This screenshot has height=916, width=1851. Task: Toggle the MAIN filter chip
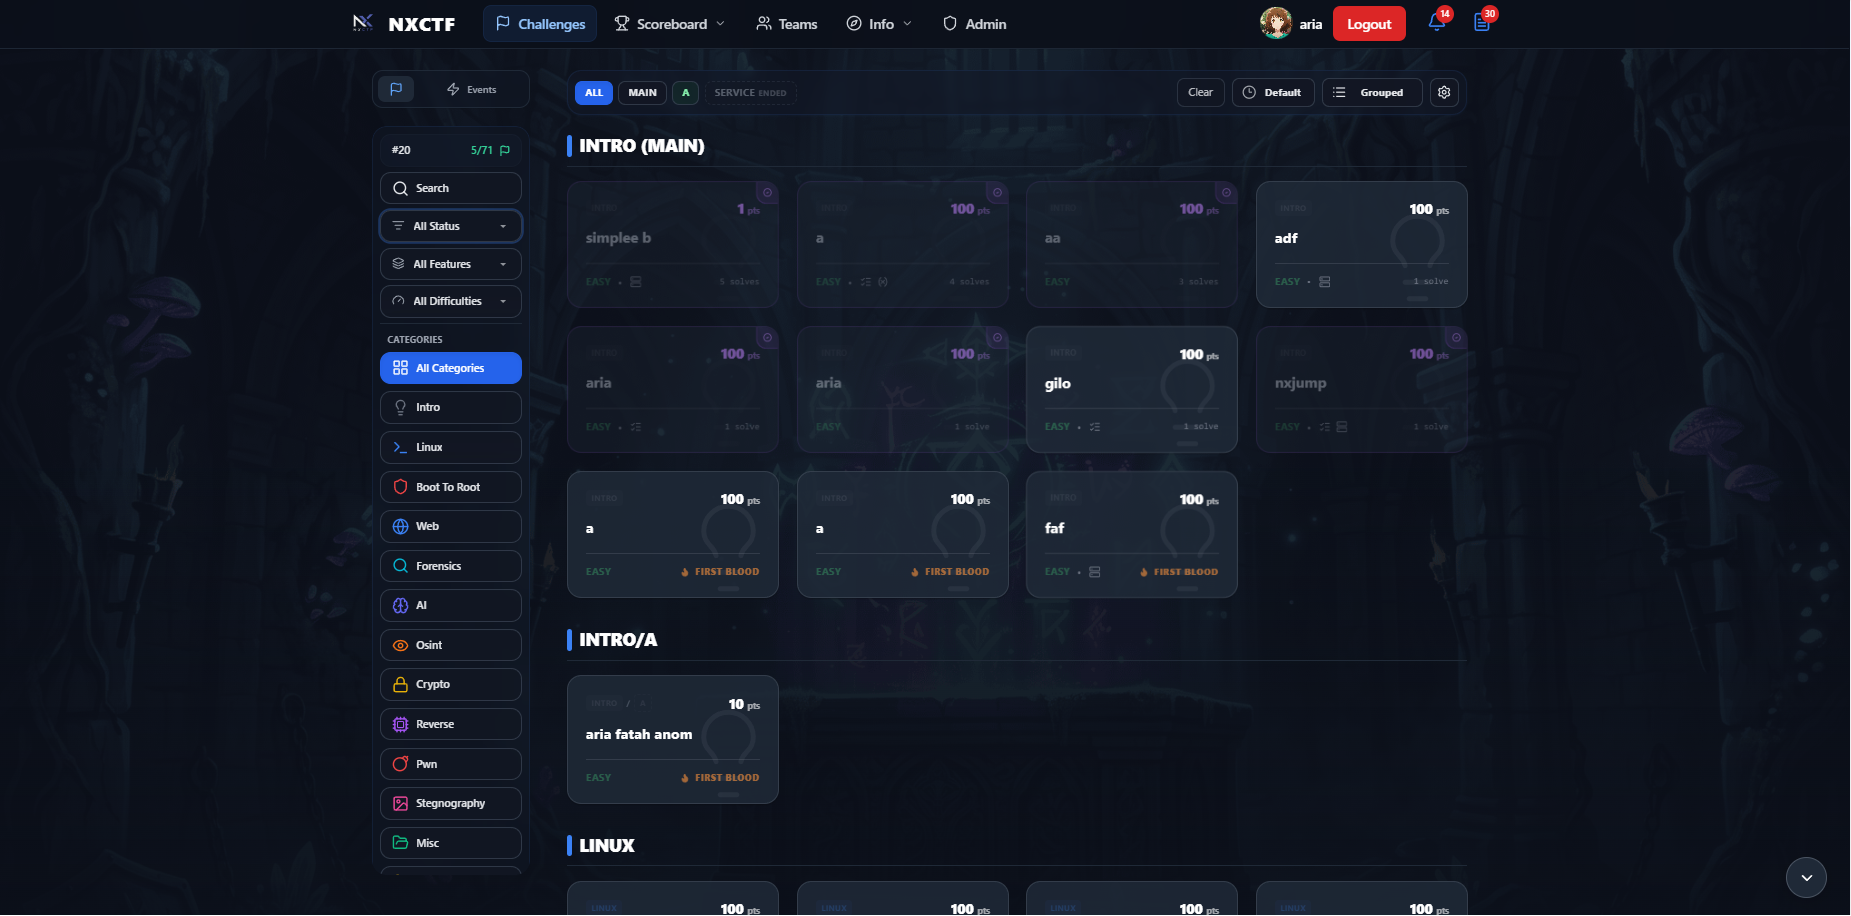point(643,93)
